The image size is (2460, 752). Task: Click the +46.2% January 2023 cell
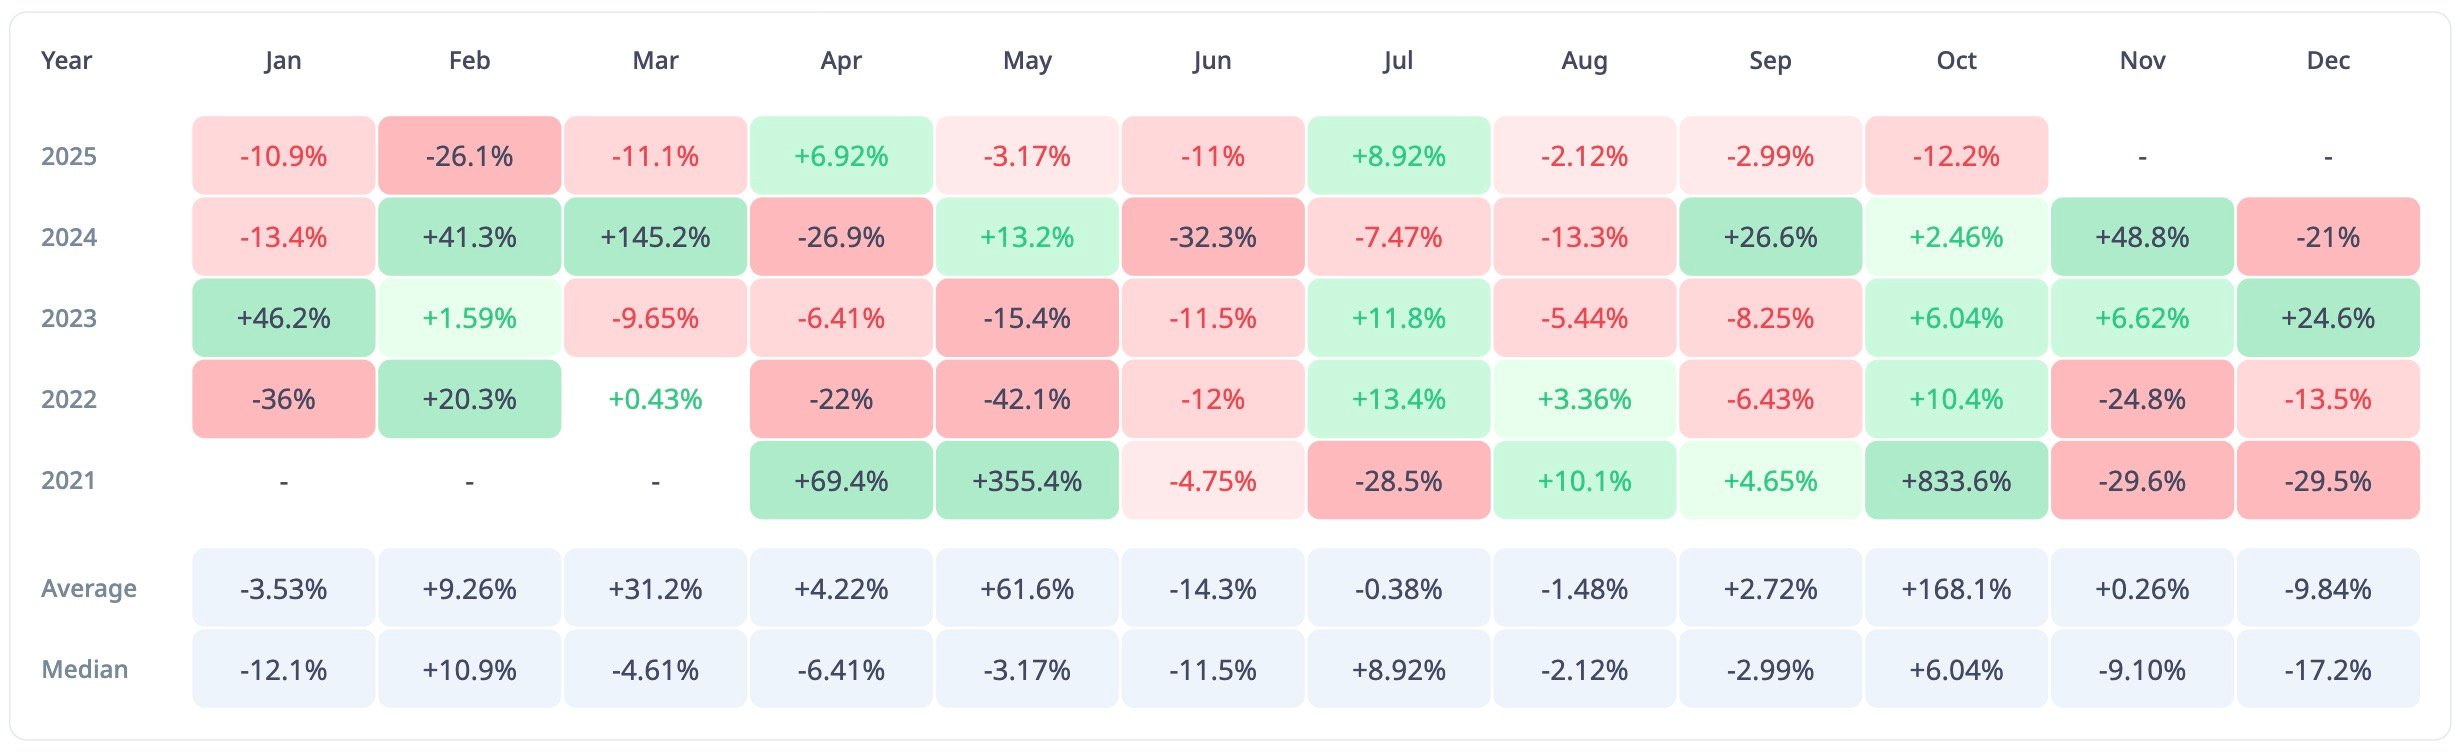point(283,318)
